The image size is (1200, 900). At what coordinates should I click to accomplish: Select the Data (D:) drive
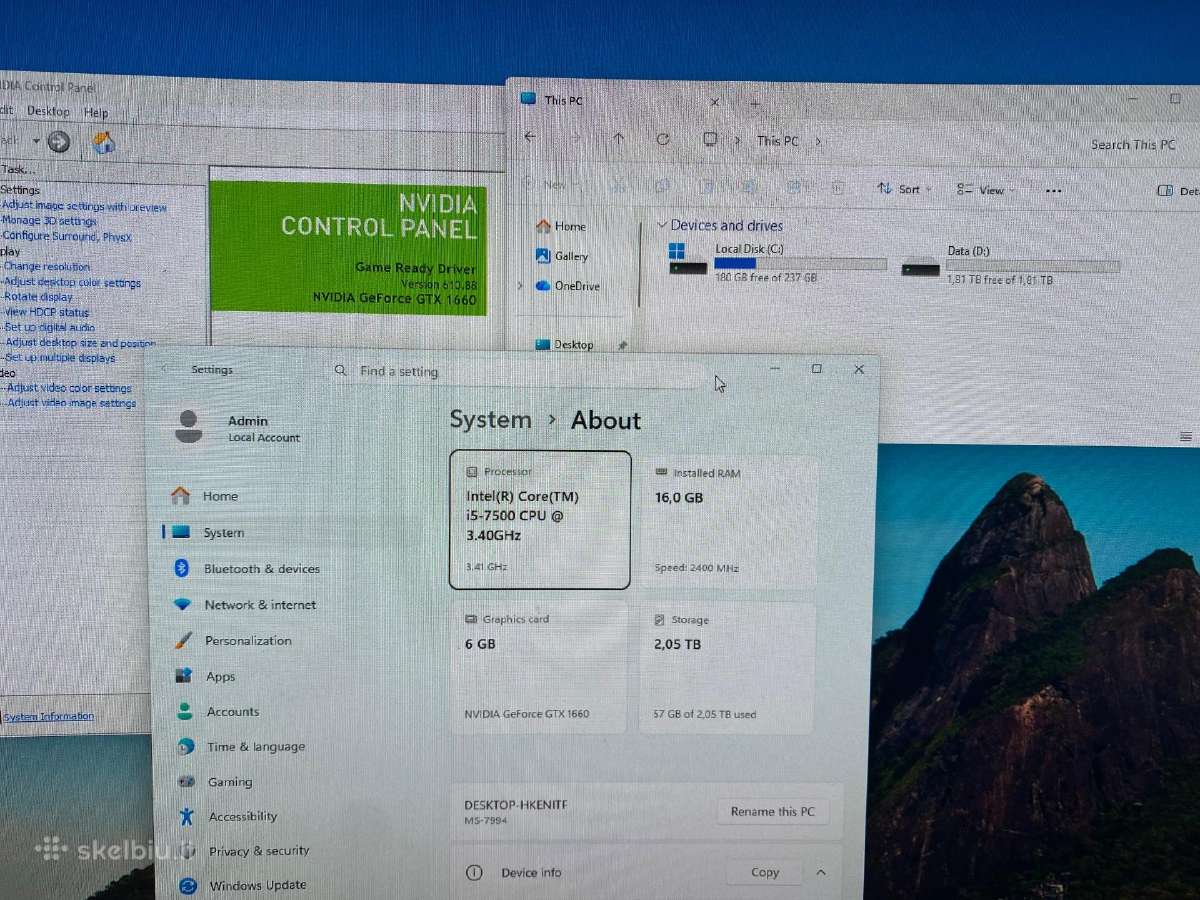[1010, 266]
